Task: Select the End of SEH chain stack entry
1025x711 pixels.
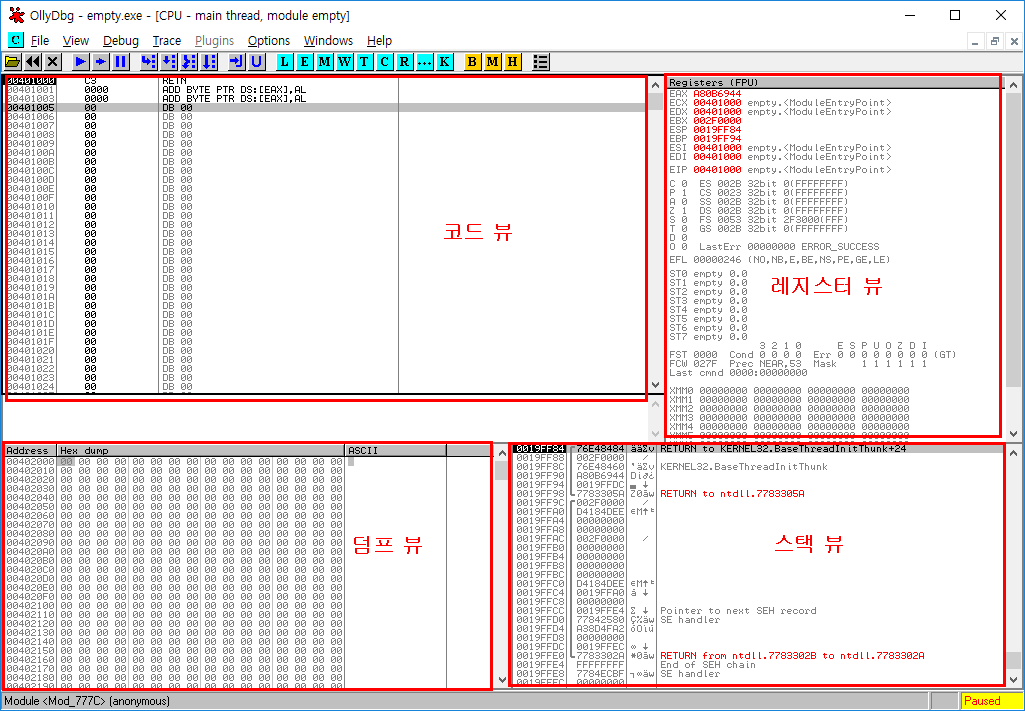Action: coord(708,665)
